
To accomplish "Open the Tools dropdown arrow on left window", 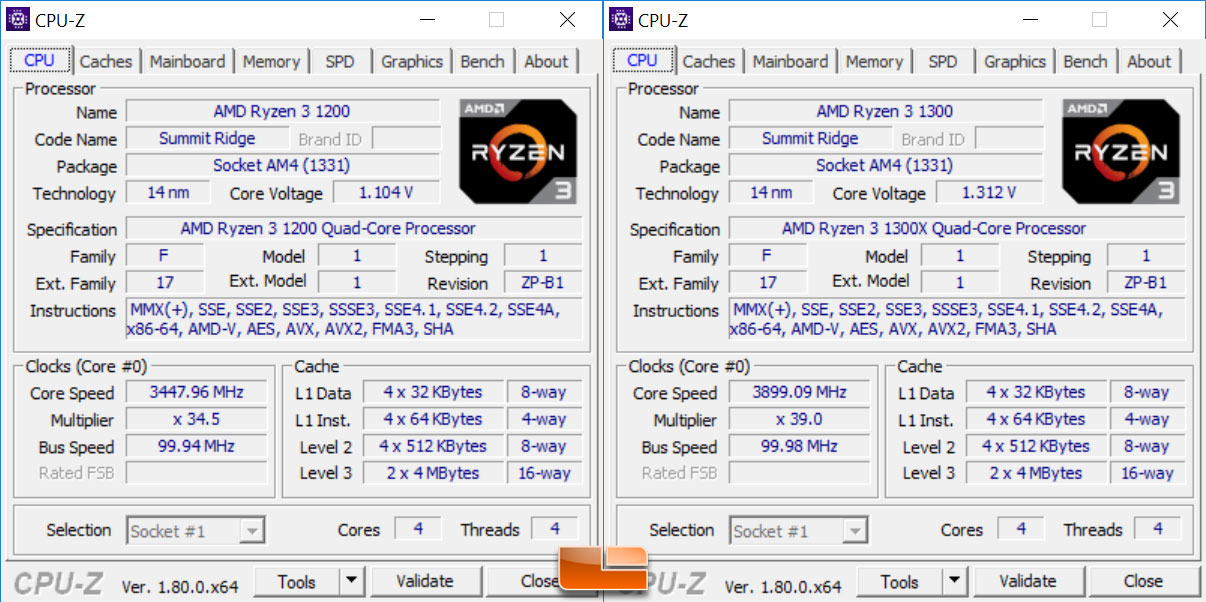I will (x=351, y=580).
